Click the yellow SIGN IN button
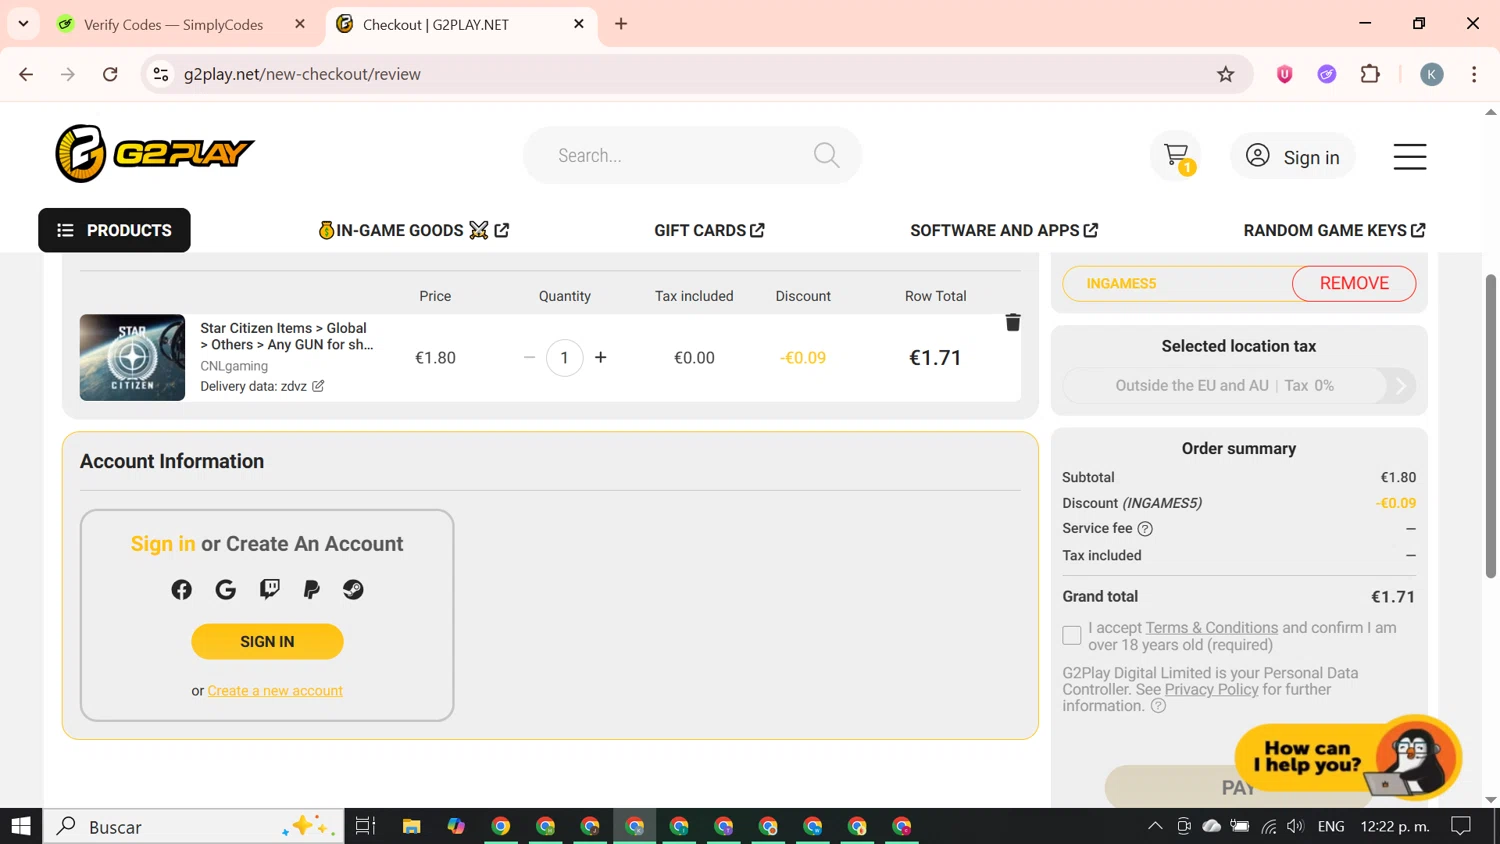1500x844 pixels. 267,642
